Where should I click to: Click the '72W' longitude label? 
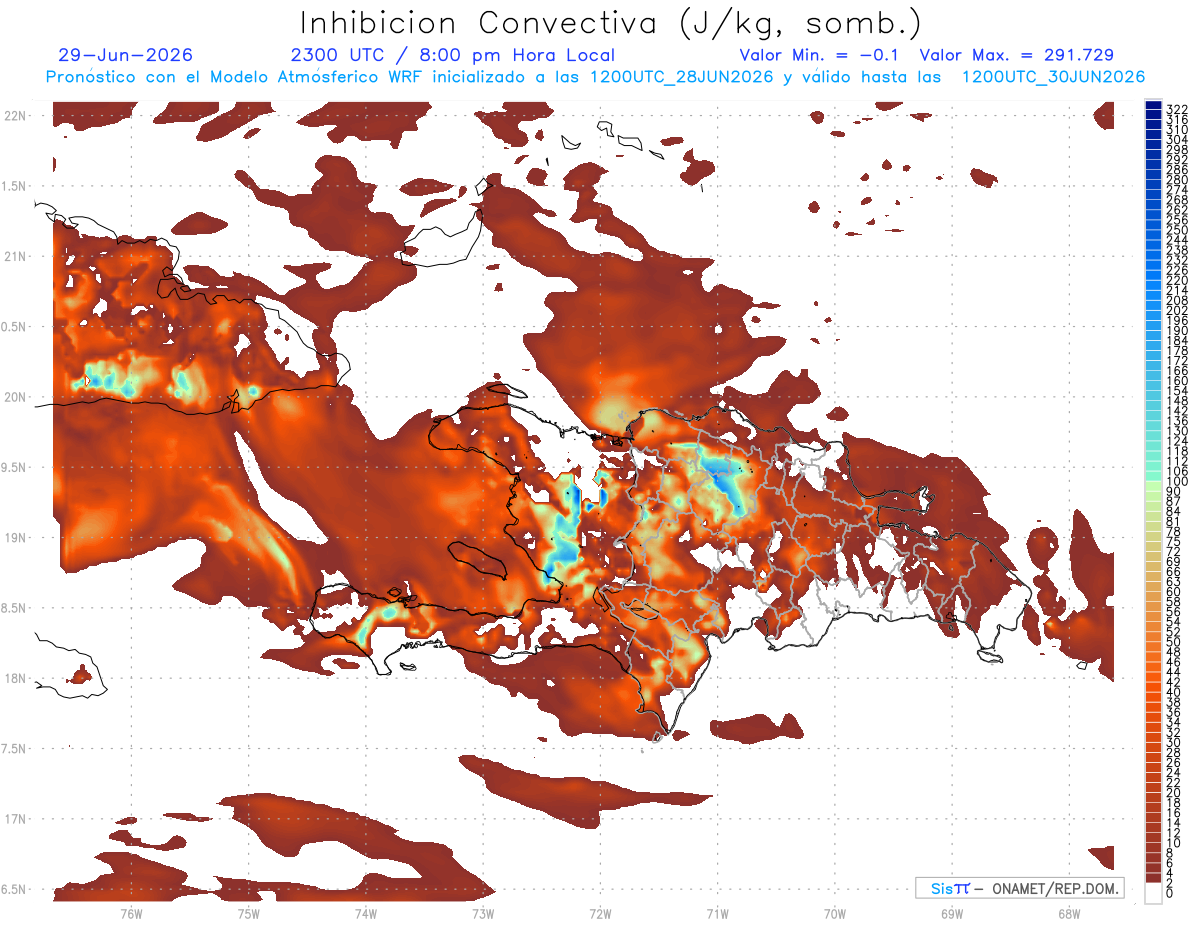(600, 913)
